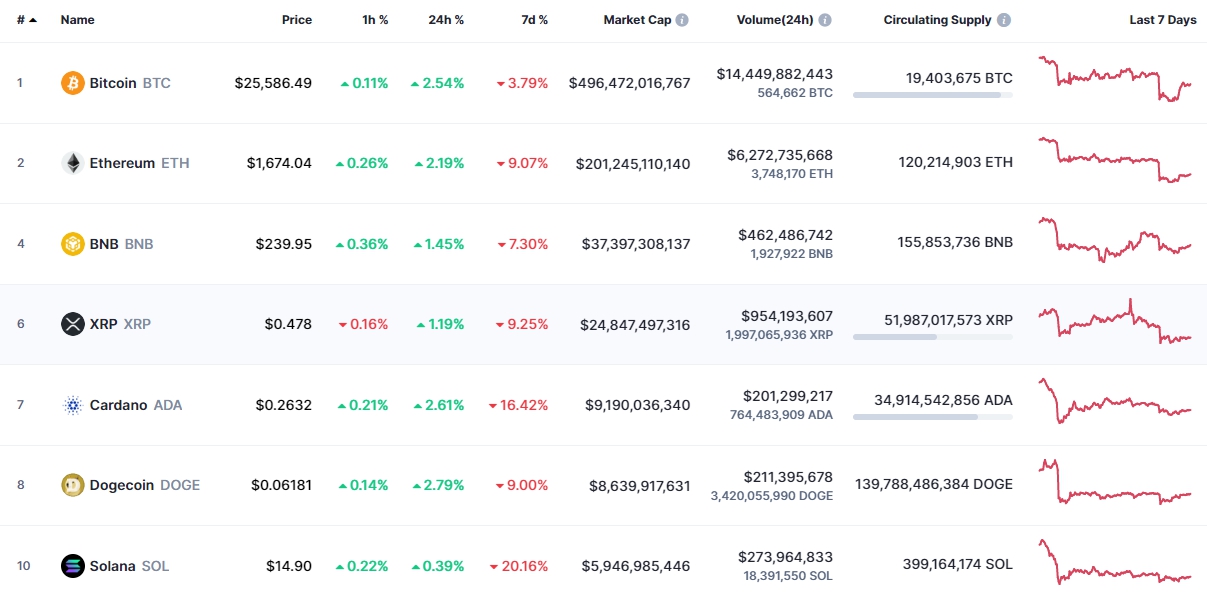Click the XRP logo icon
This screenshot has width=1207, height=600.
tap(72, 324)
